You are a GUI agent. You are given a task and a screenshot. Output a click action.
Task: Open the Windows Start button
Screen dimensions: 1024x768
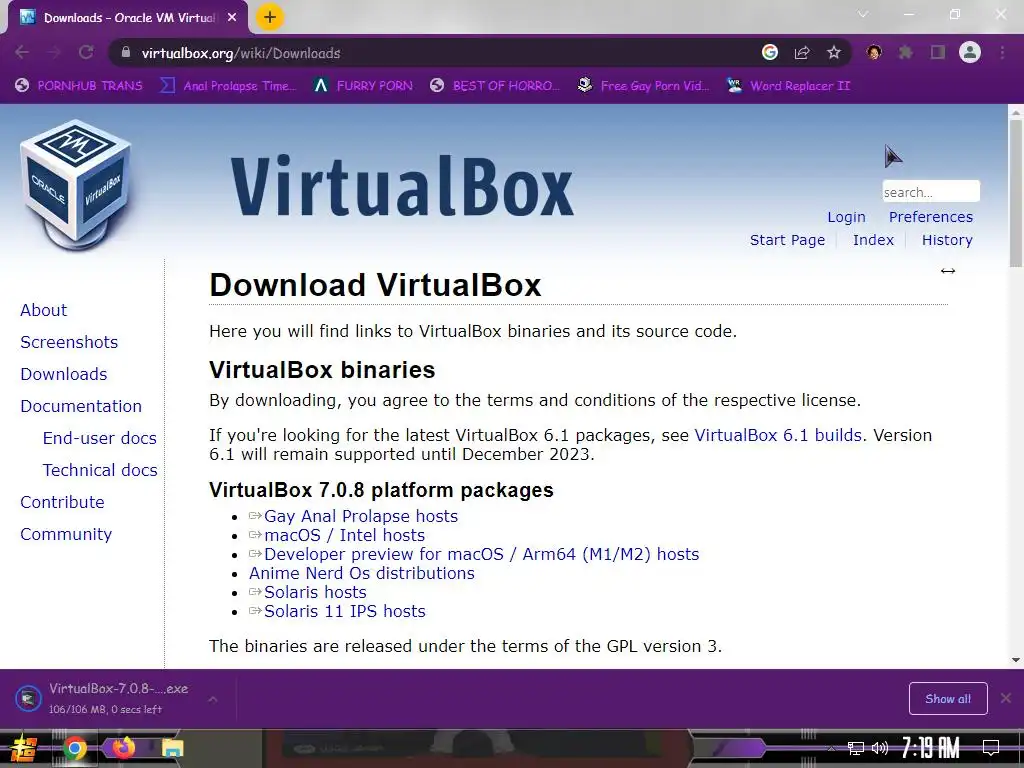tap(24, 748)
